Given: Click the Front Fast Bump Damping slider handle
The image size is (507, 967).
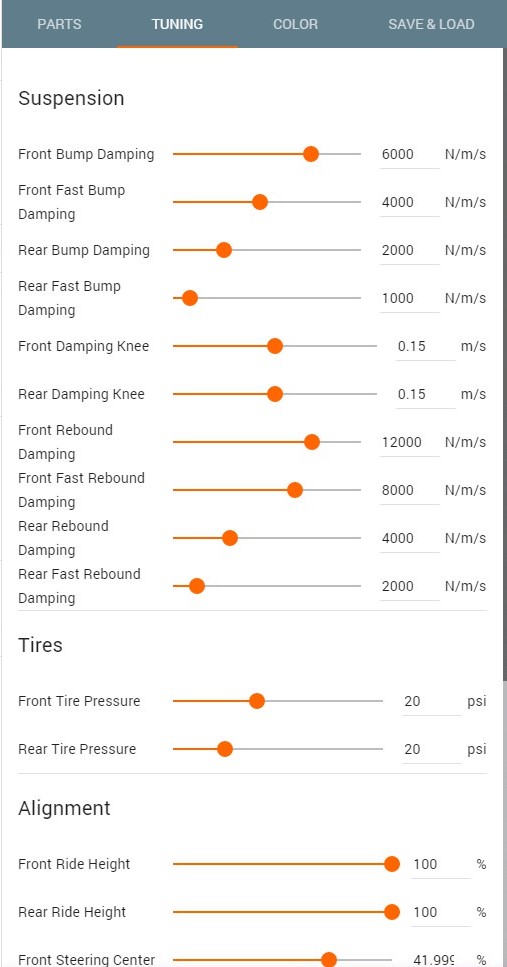Looking at the screenshot, I should (x=260, y=202).
